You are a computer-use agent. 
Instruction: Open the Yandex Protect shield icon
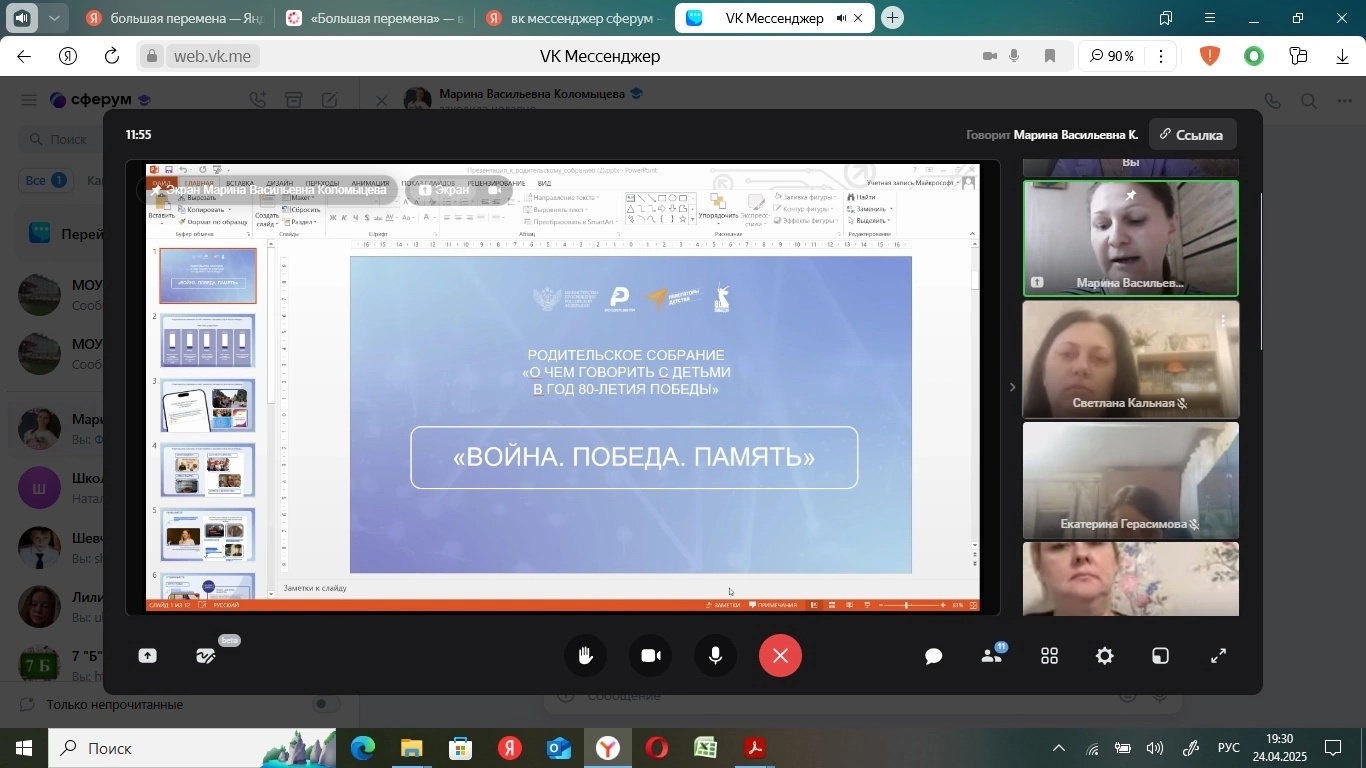(1210, 56)
